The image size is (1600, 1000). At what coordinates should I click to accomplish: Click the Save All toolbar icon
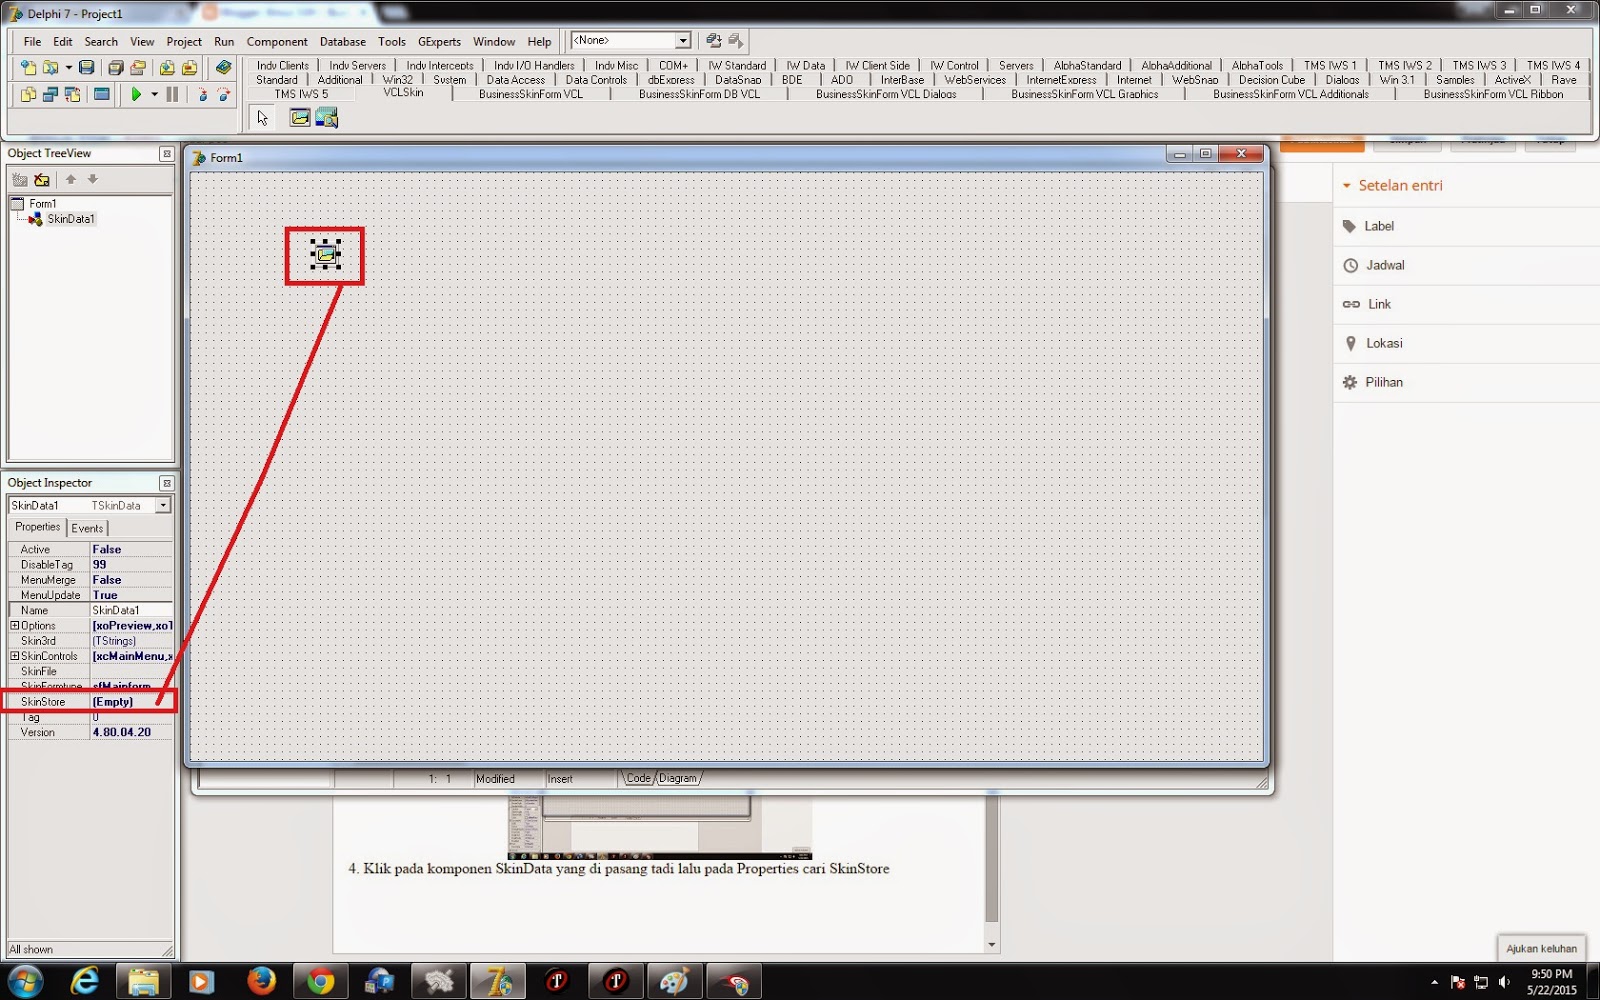click(115, 67)
